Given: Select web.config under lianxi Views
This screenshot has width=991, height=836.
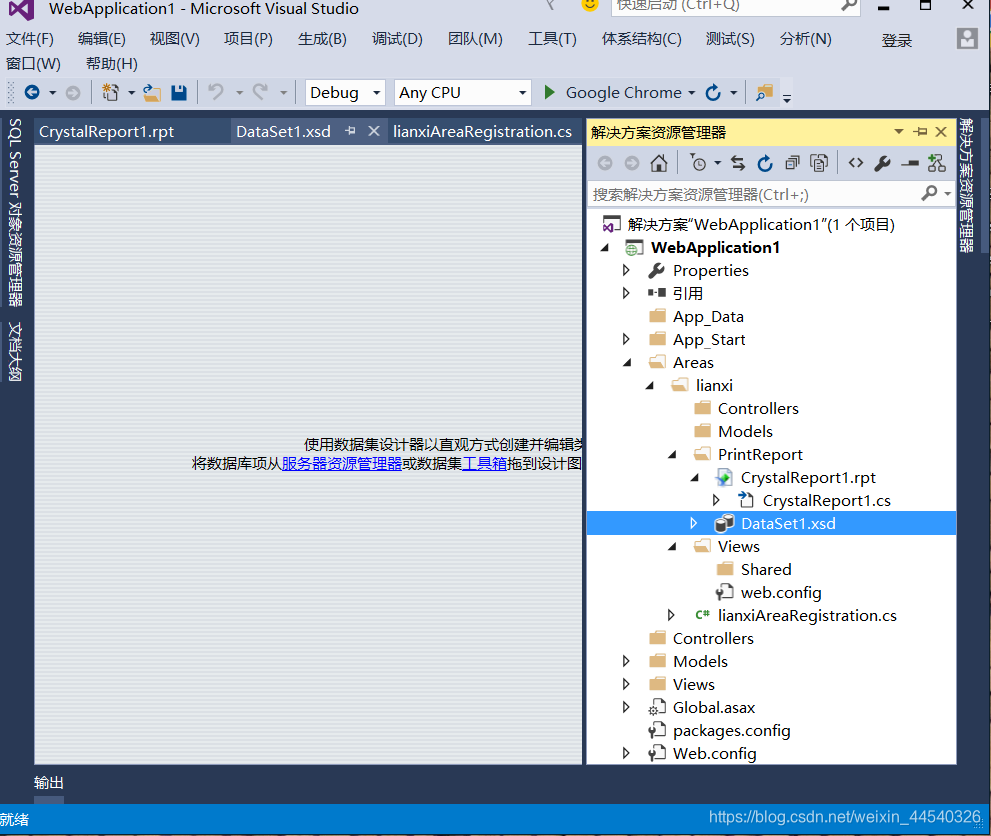Looking at the screenshot, I should point(781,592).
